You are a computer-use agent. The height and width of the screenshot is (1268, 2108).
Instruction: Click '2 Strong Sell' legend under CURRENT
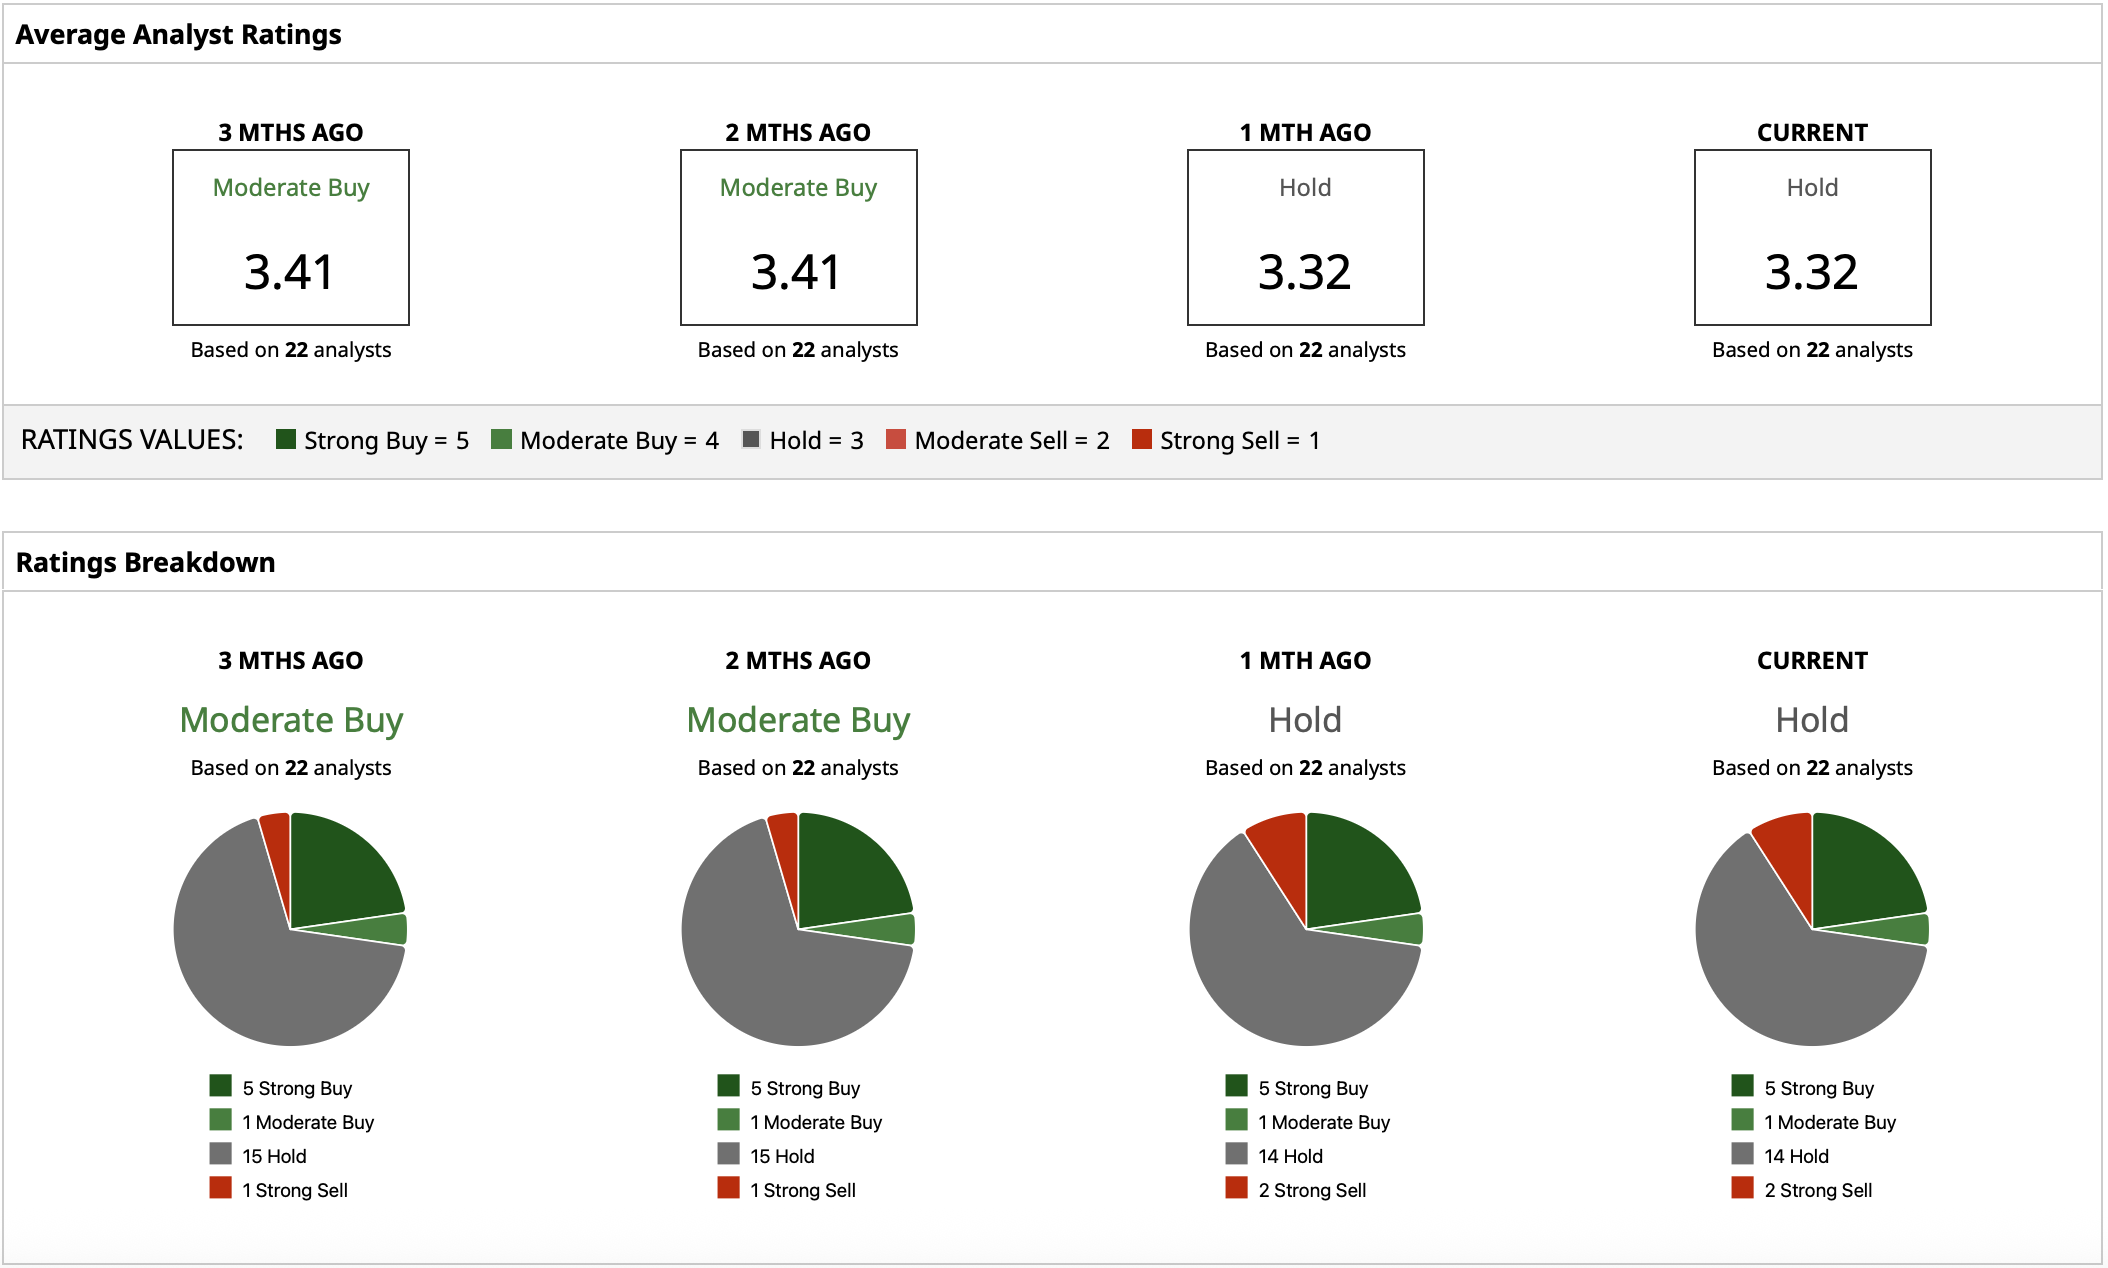tap(1818, 1190)
